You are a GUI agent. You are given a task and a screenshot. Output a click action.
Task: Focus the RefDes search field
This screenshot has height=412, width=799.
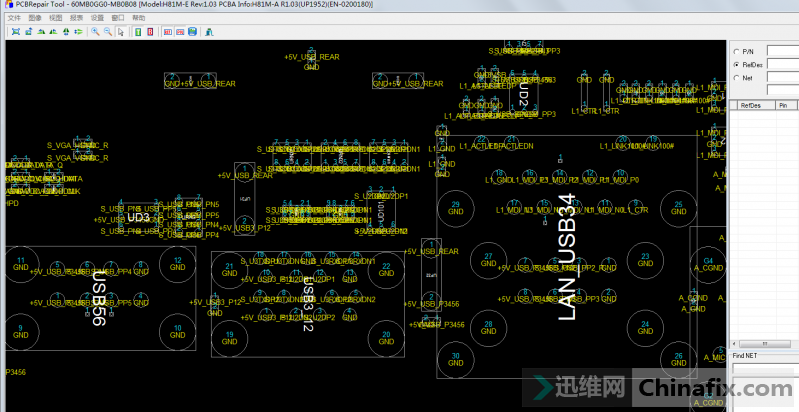point(783,64)
